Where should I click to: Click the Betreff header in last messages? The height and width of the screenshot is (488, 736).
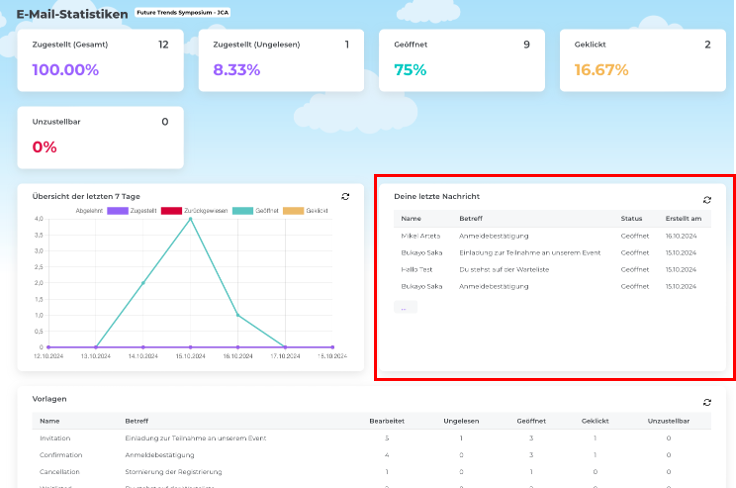tap(471, 219)
